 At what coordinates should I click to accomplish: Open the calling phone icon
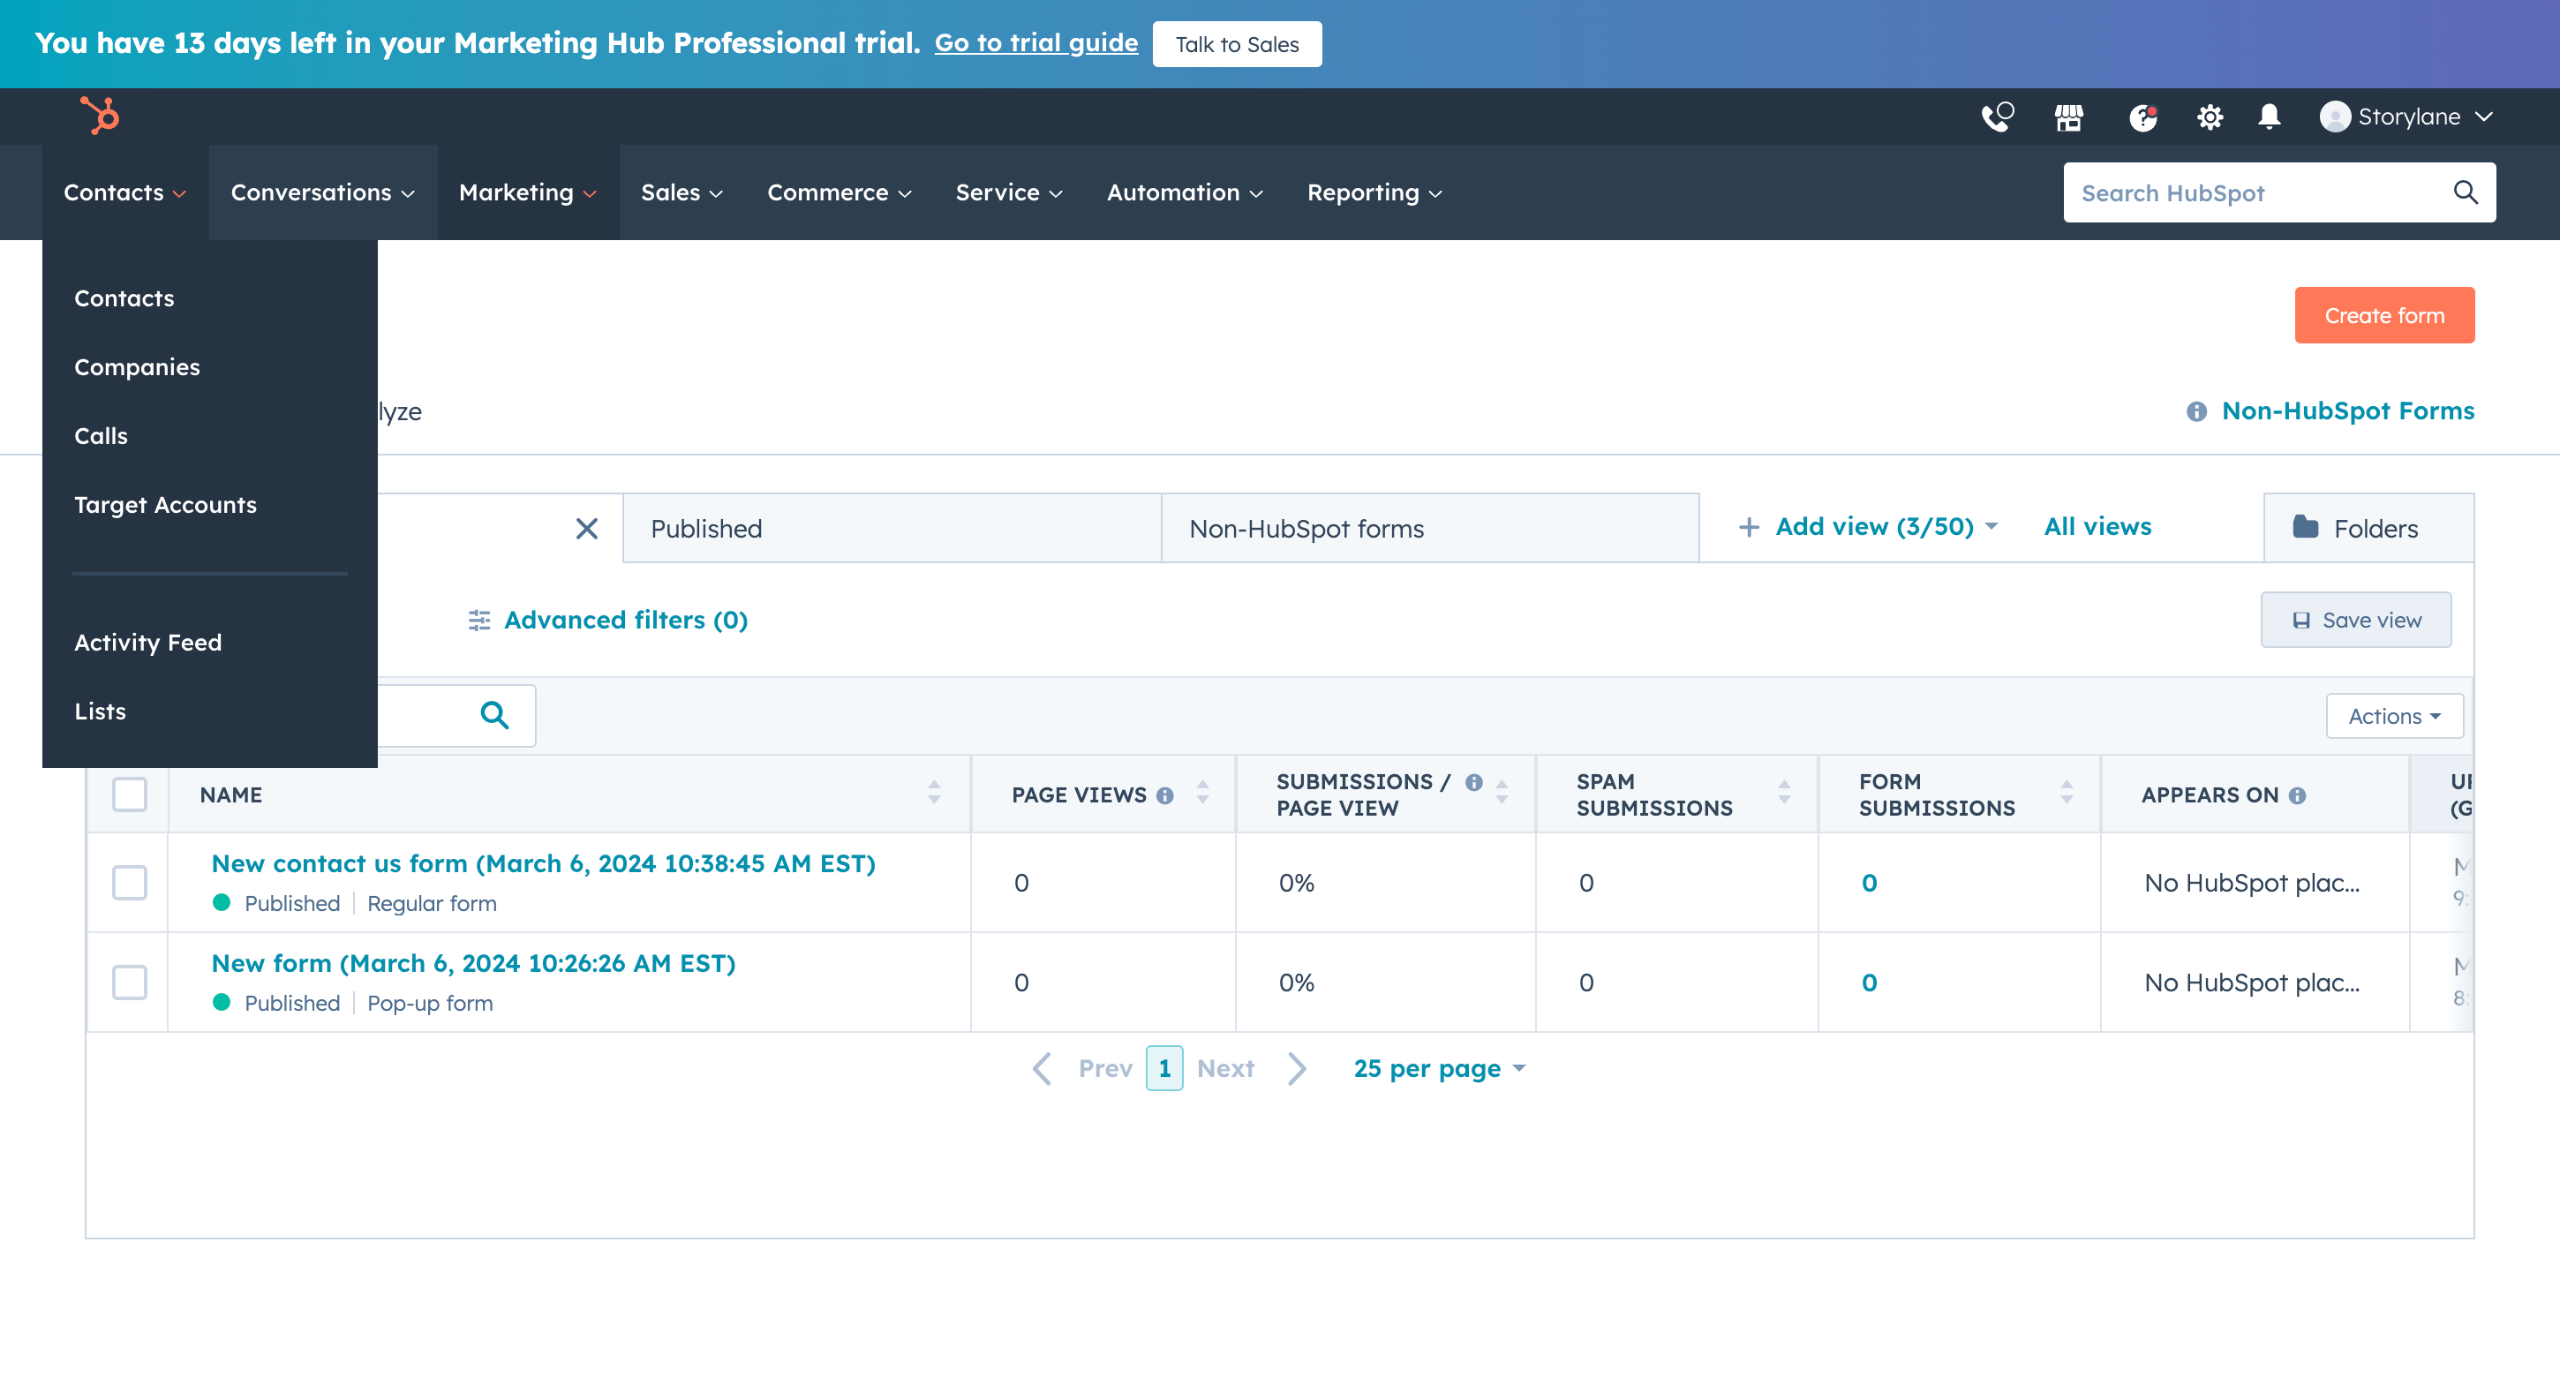pos(1997,117)
